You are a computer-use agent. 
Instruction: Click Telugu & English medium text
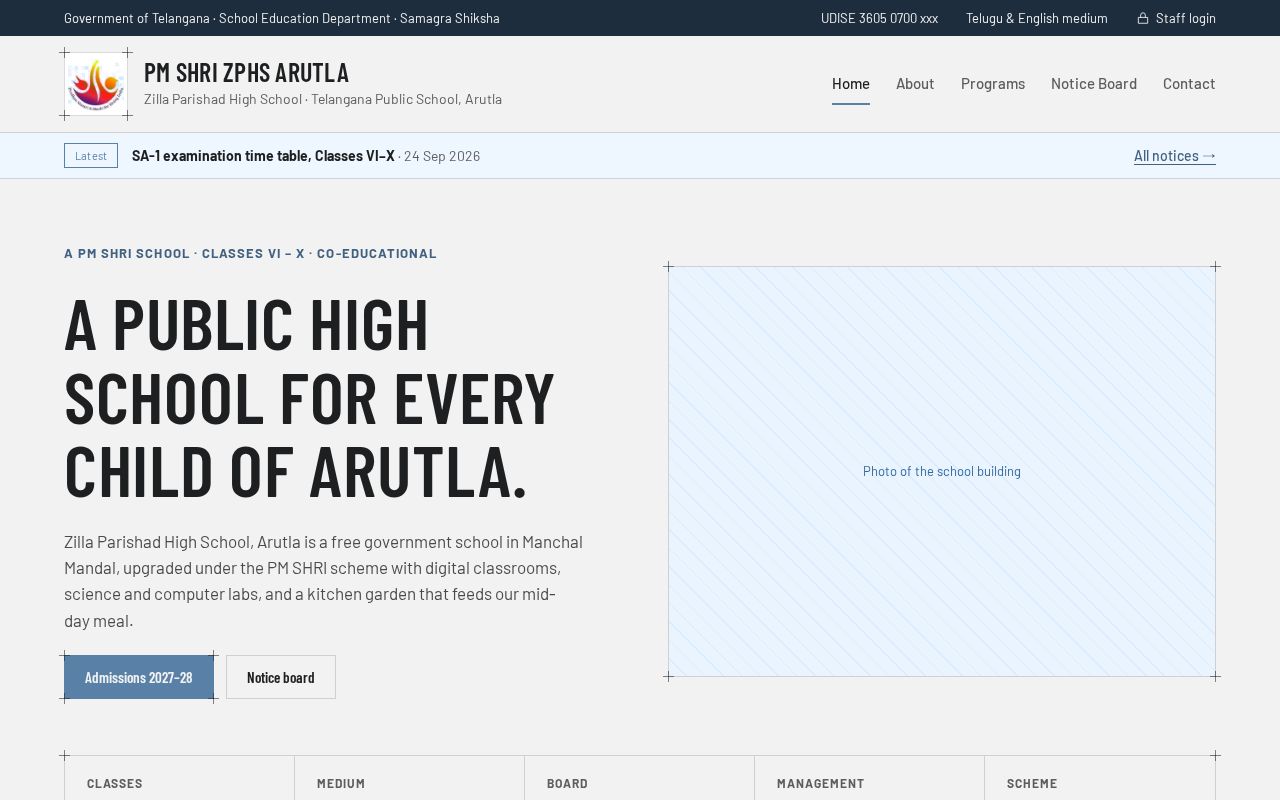pyautogui.click(x=1037, y=18)
